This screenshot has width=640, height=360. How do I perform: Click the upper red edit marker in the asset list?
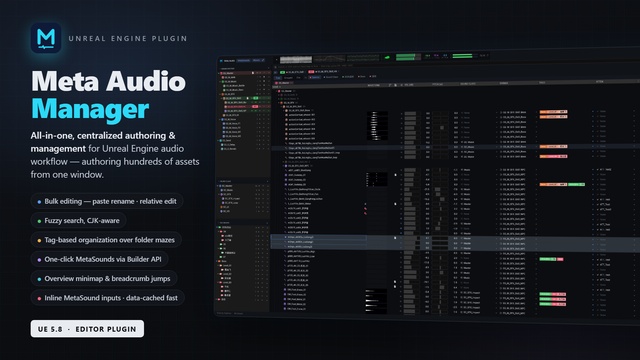click(x=365, y=209)
